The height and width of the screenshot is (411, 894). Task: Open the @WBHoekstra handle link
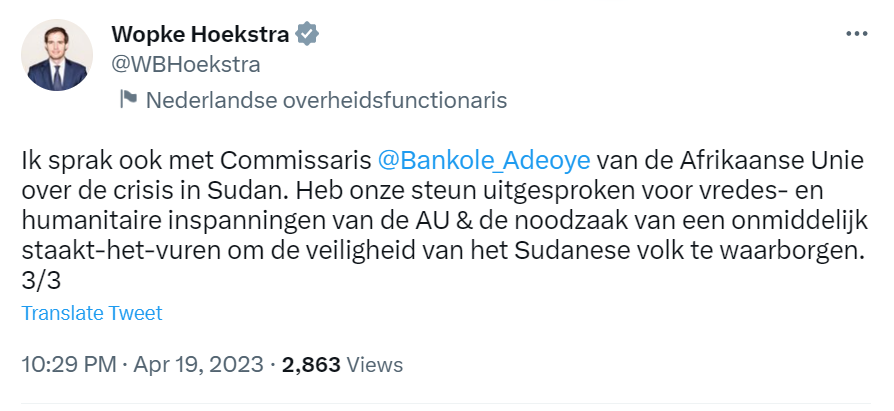point(186,65)
